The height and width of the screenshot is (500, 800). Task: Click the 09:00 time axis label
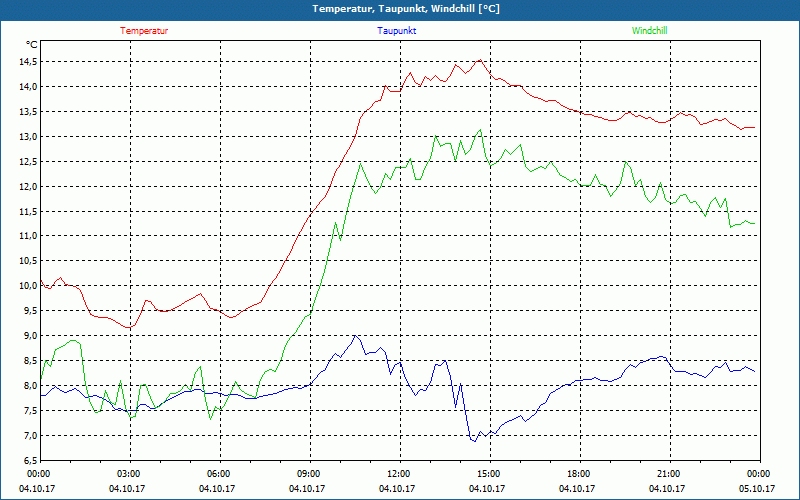310,474
